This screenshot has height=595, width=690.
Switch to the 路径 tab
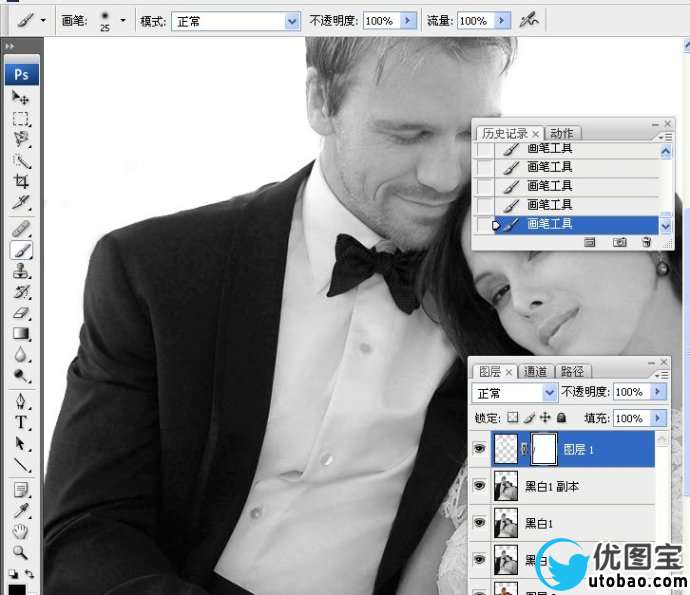click(x=572, y=371)
